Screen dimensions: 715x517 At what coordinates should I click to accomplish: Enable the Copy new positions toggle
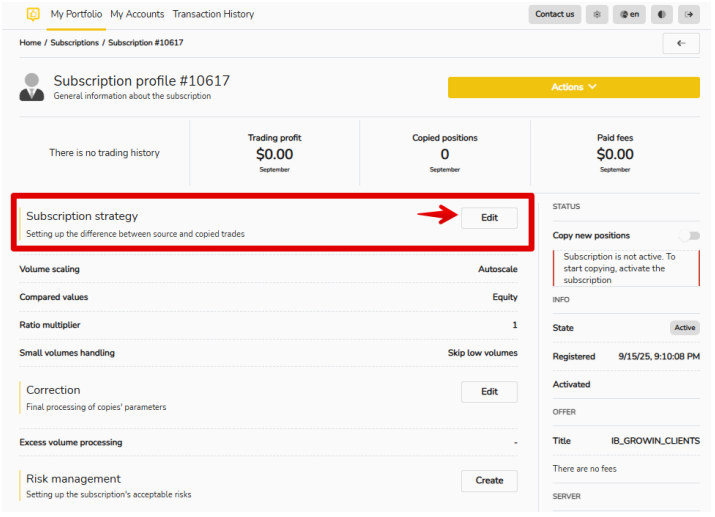pos(688,236)
